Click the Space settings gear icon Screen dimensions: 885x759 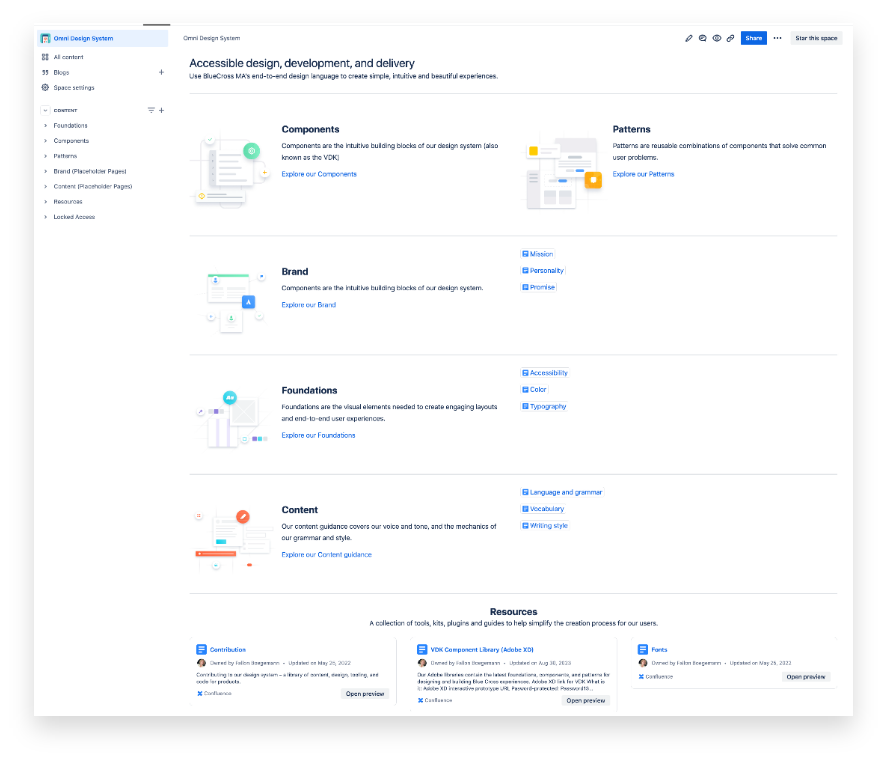pyautogui.click(x=45, y=87)
